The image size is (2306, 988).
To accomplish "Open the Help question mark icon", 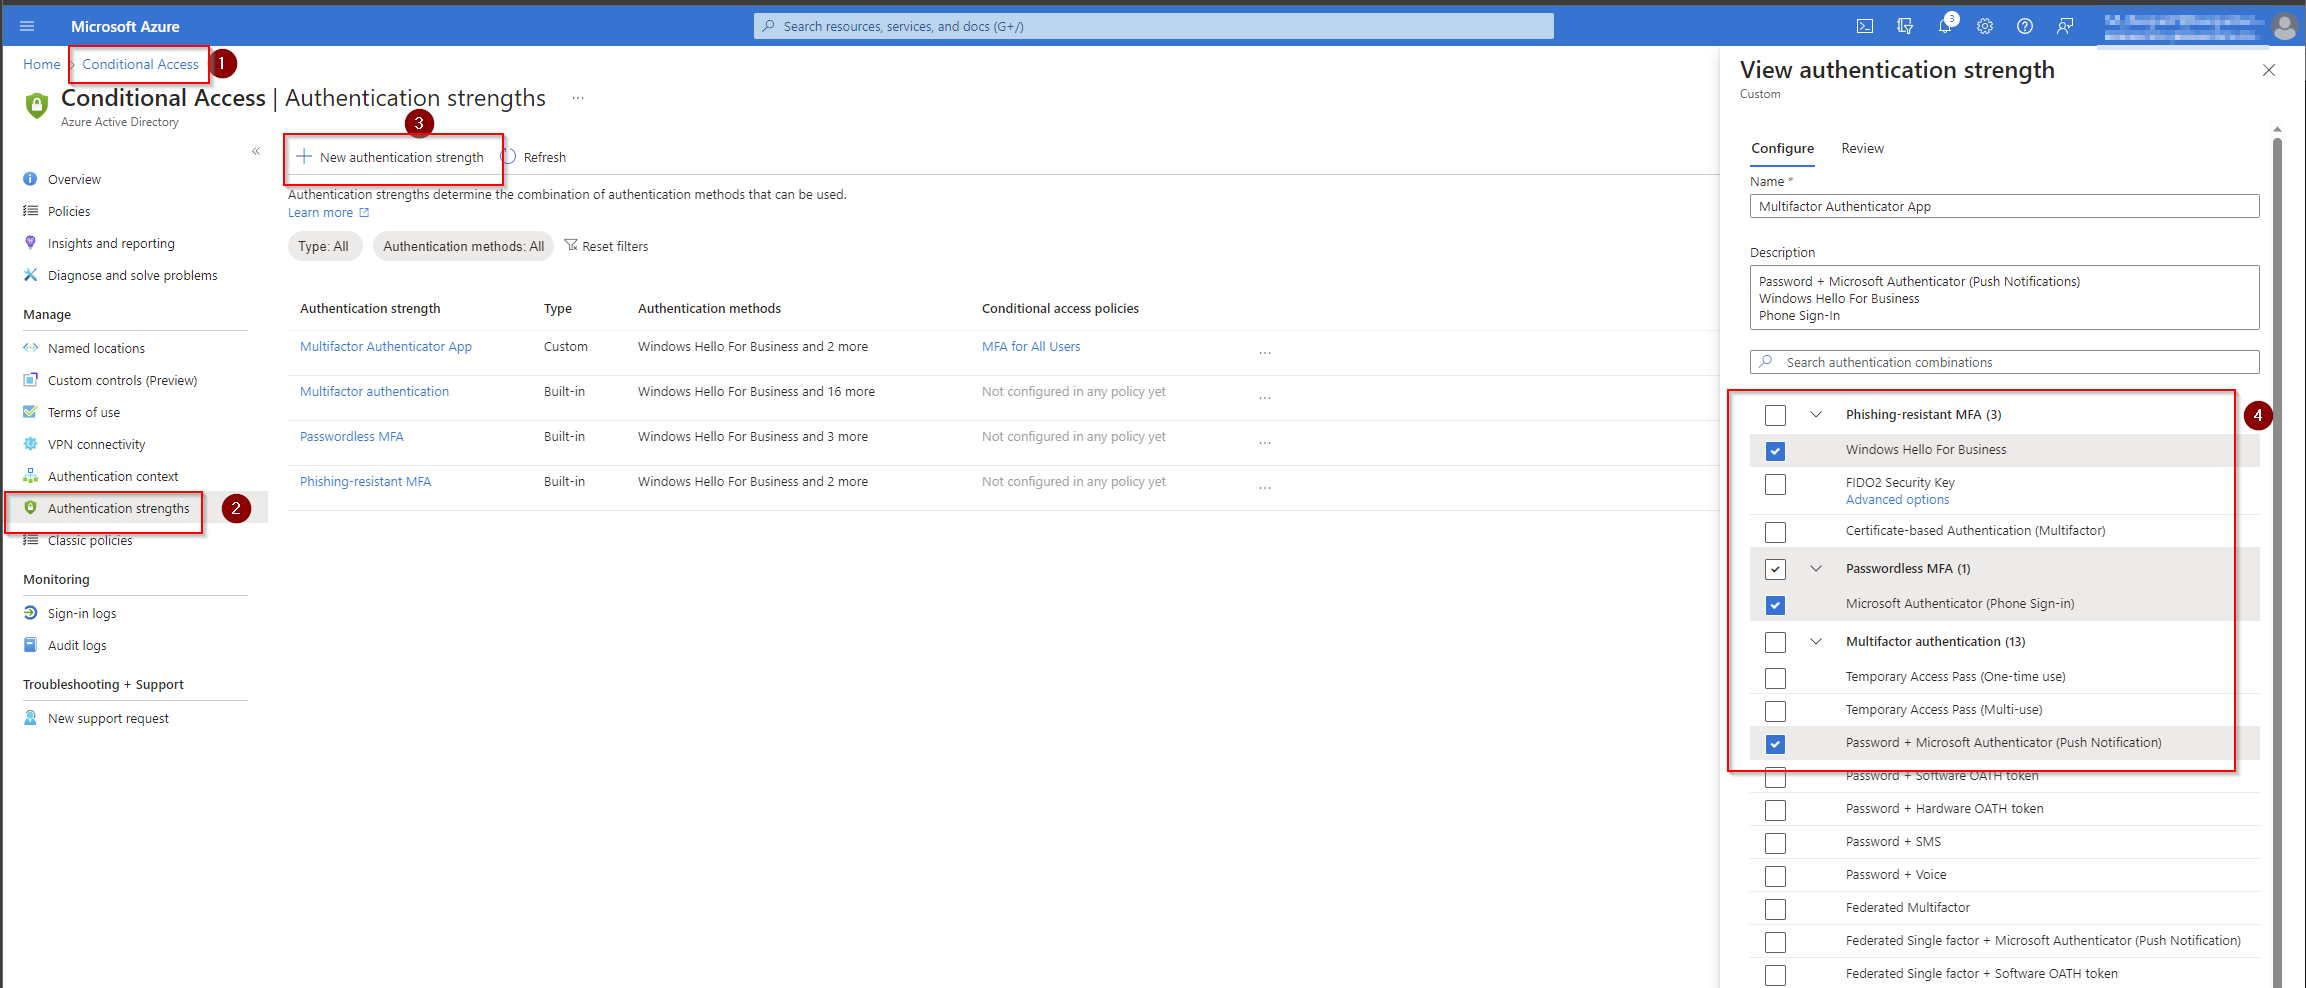I will coord(2025,26).
